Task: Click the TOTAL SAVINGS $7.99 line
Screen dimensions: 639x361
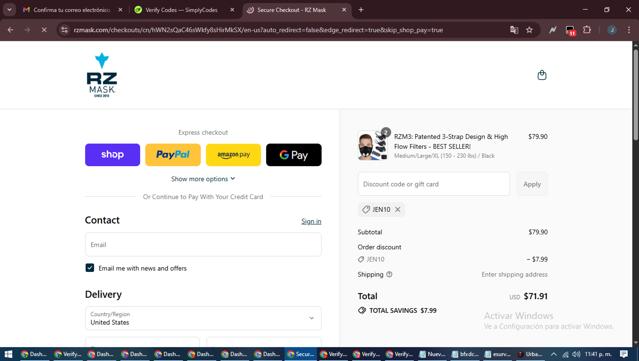Action: [x=397, y=310]
